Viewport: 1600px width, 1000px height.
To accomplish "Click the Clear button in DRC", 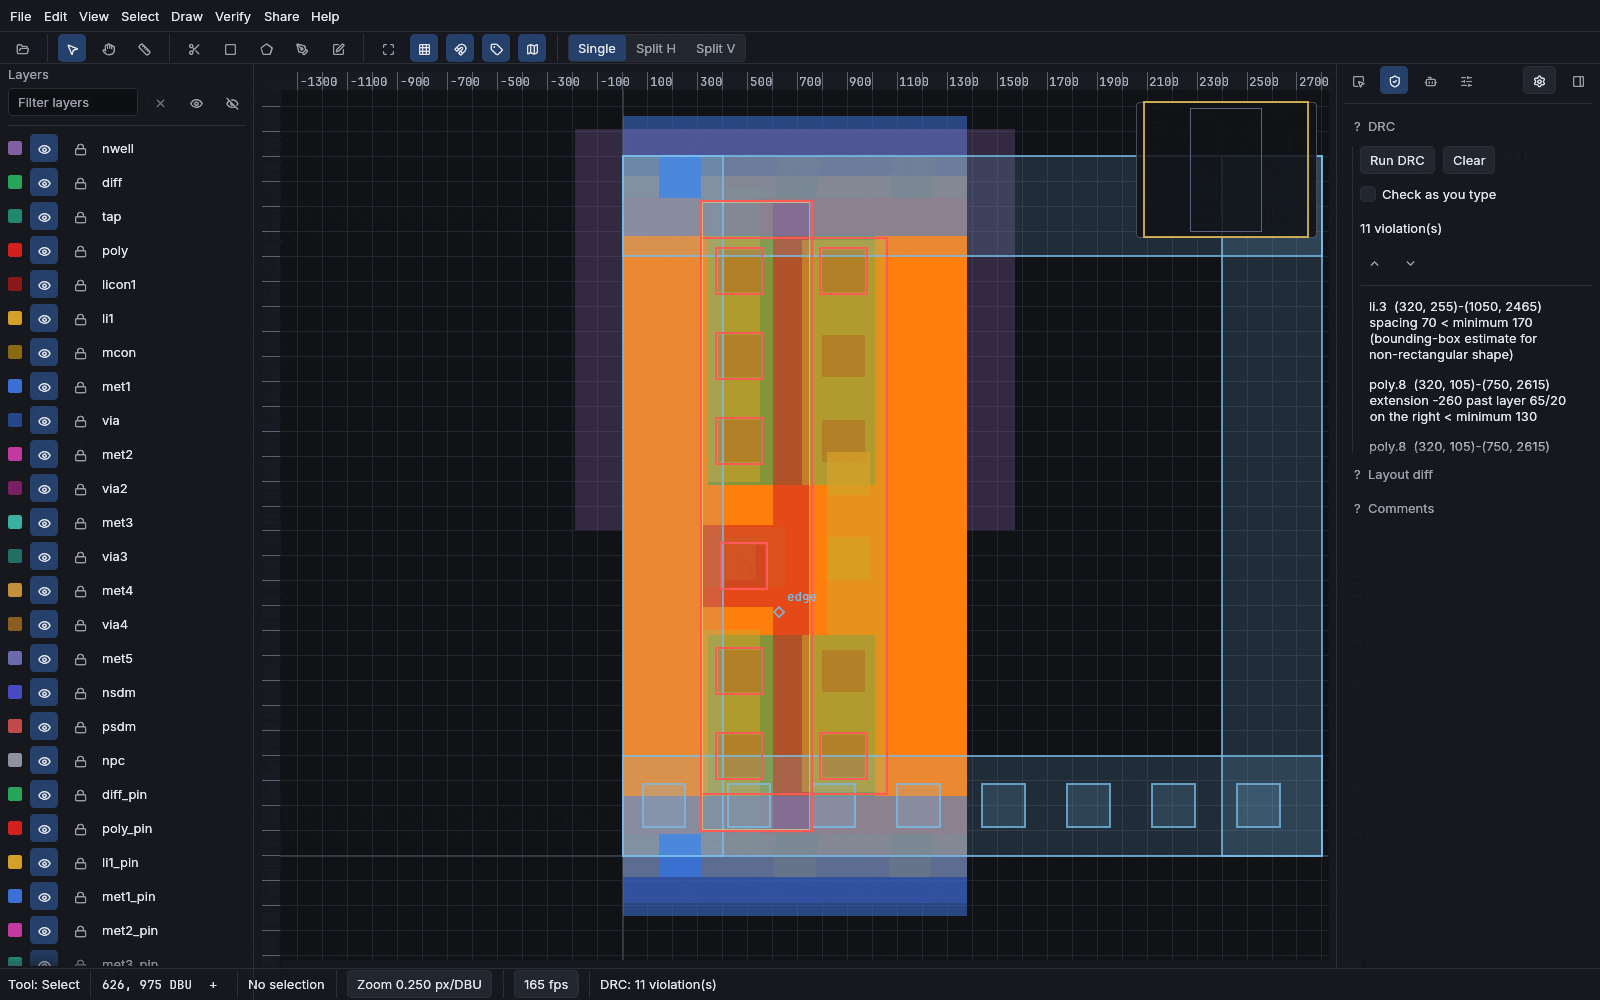I will (1469, 160).
